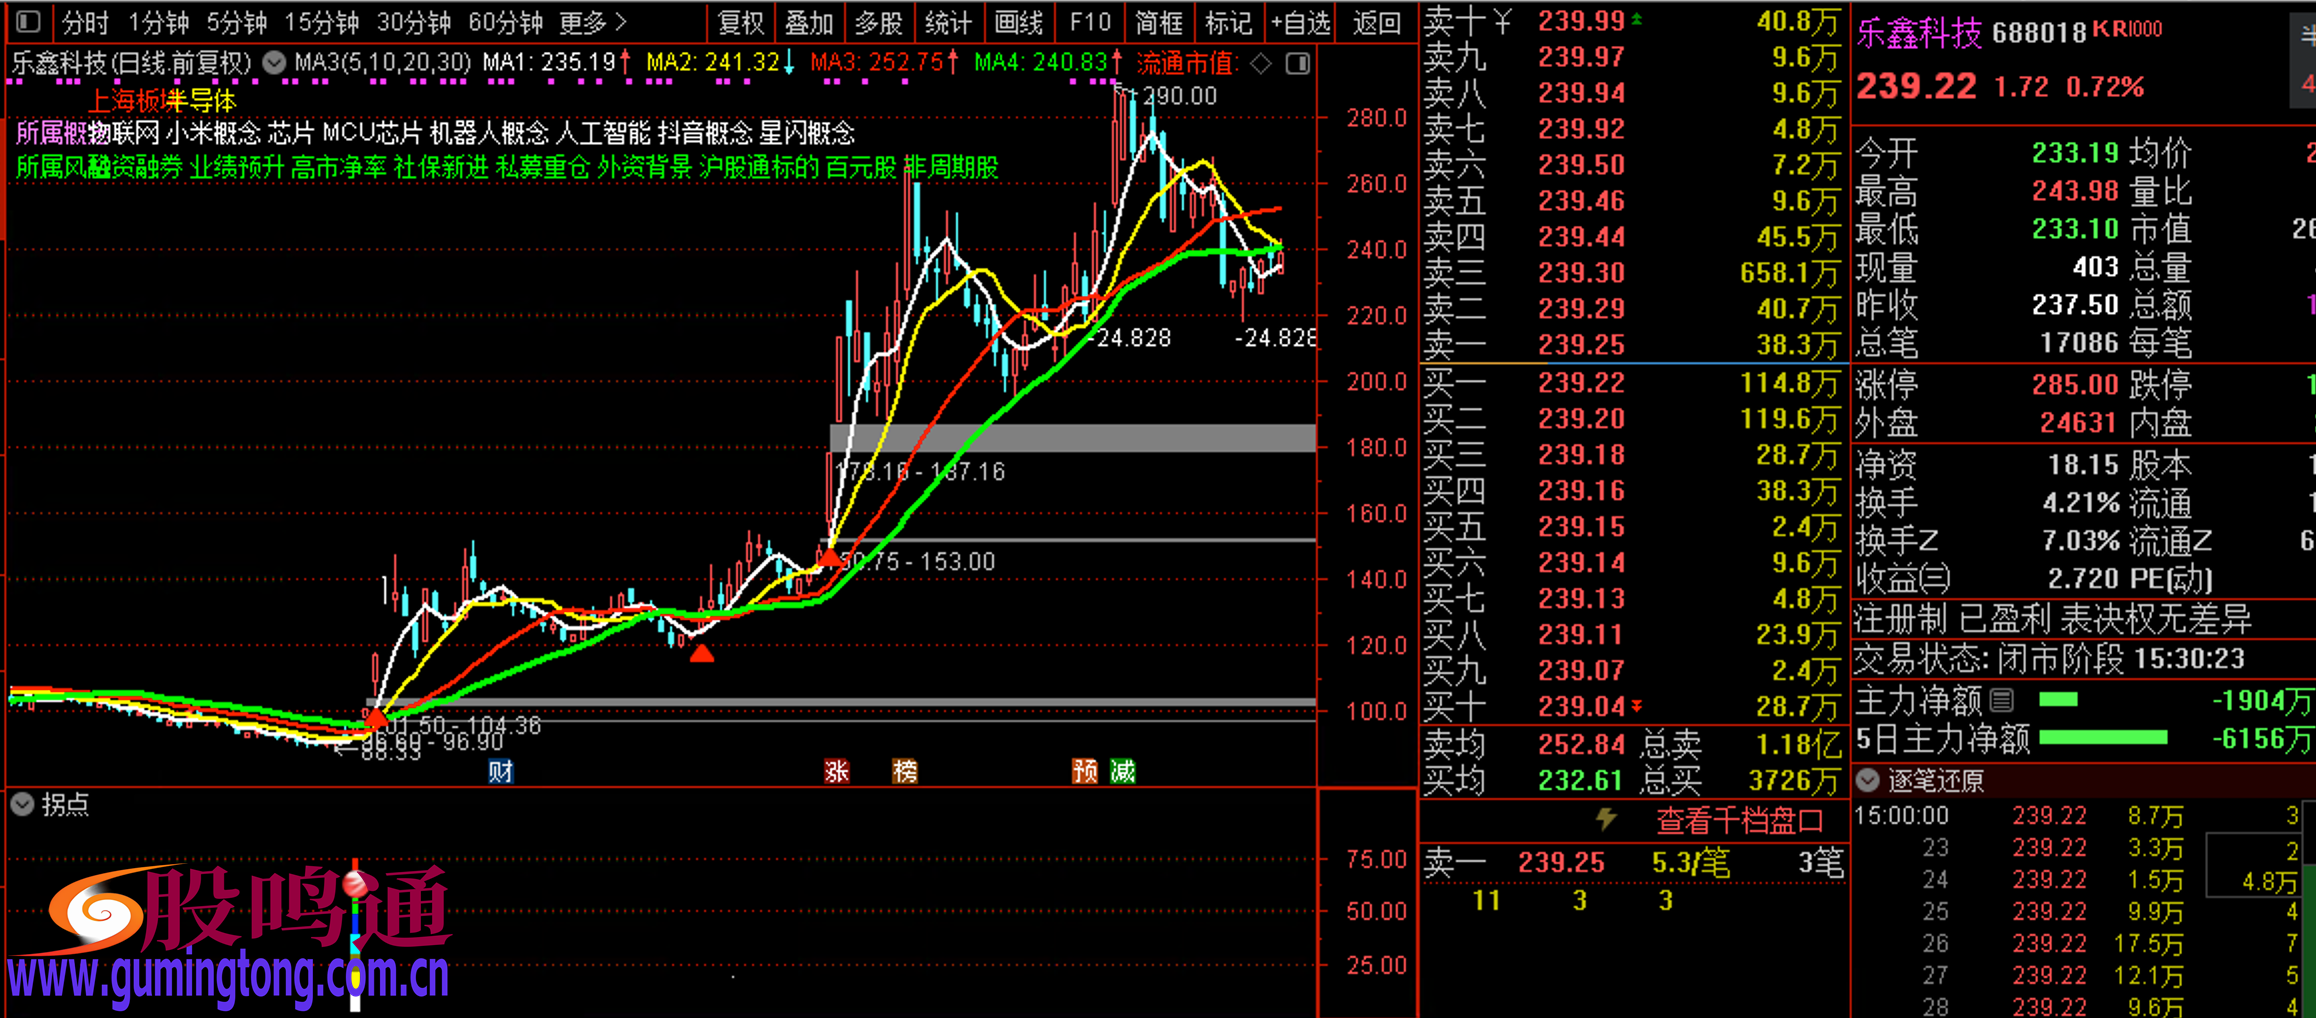Select the 60分钟 period tab

[505, 22]
